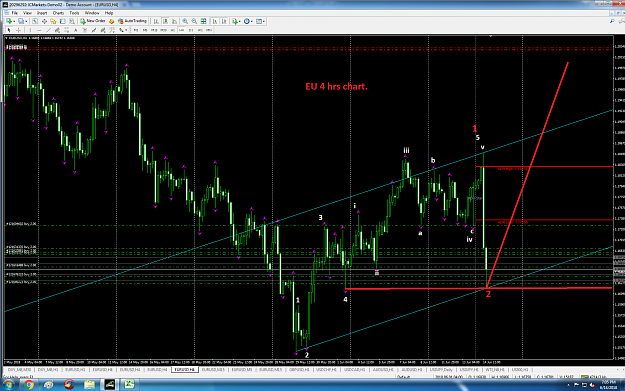Open the View menu
The height and width of the screenshot is (391, 625).
tap(27, 13)
